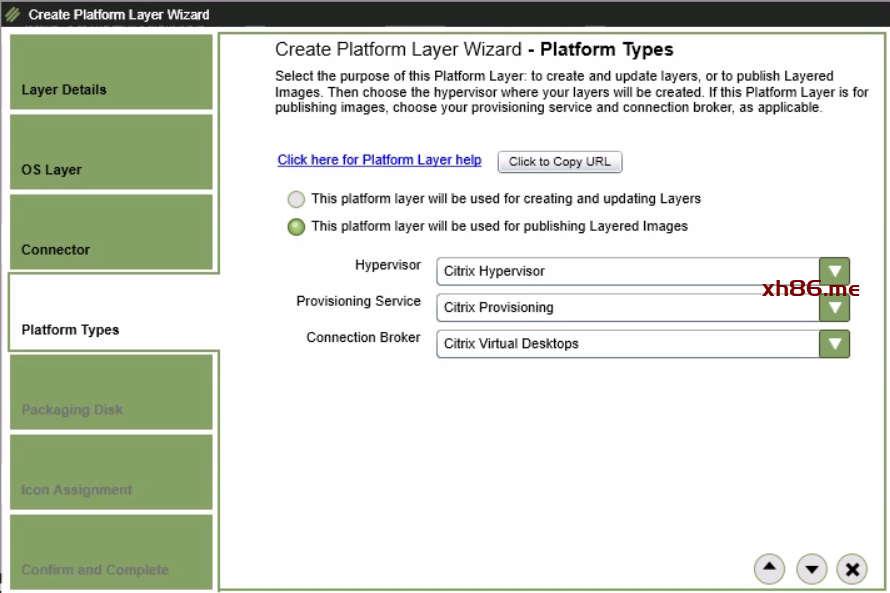
Task: Go to the Connector tab
Action: pos(111,232)
